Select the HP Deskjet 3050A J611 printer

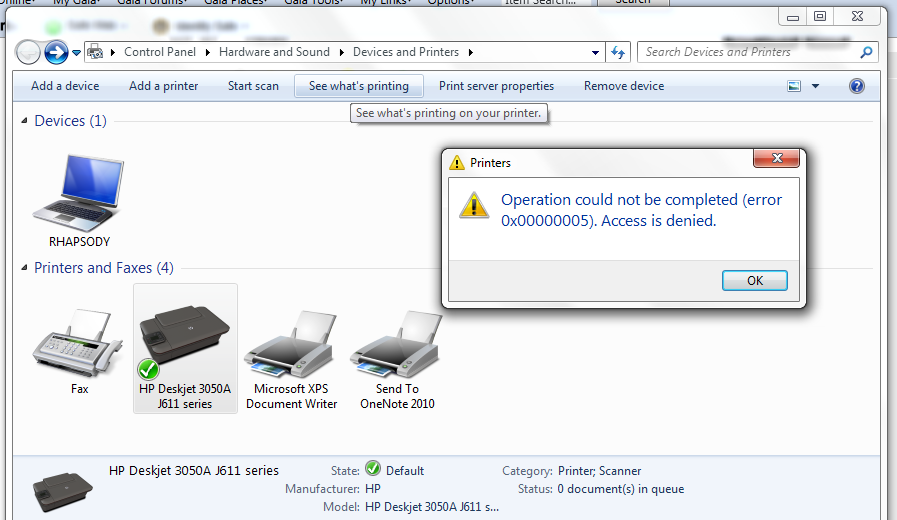click(185, 348)
